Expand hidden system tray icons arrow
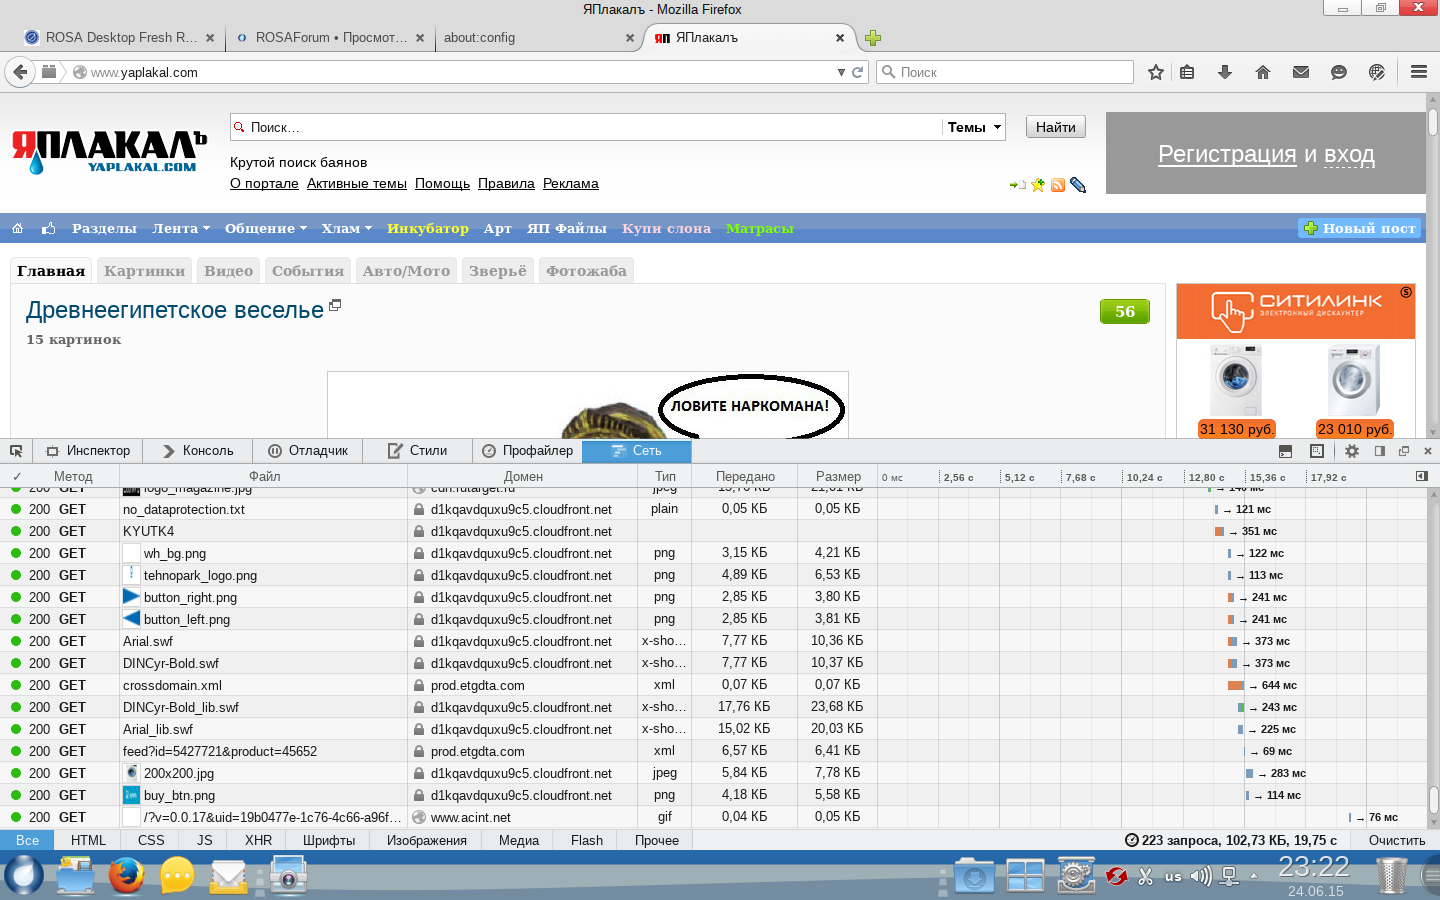The height and width of the screenshot is (900, 1440). click(1254, 876)
